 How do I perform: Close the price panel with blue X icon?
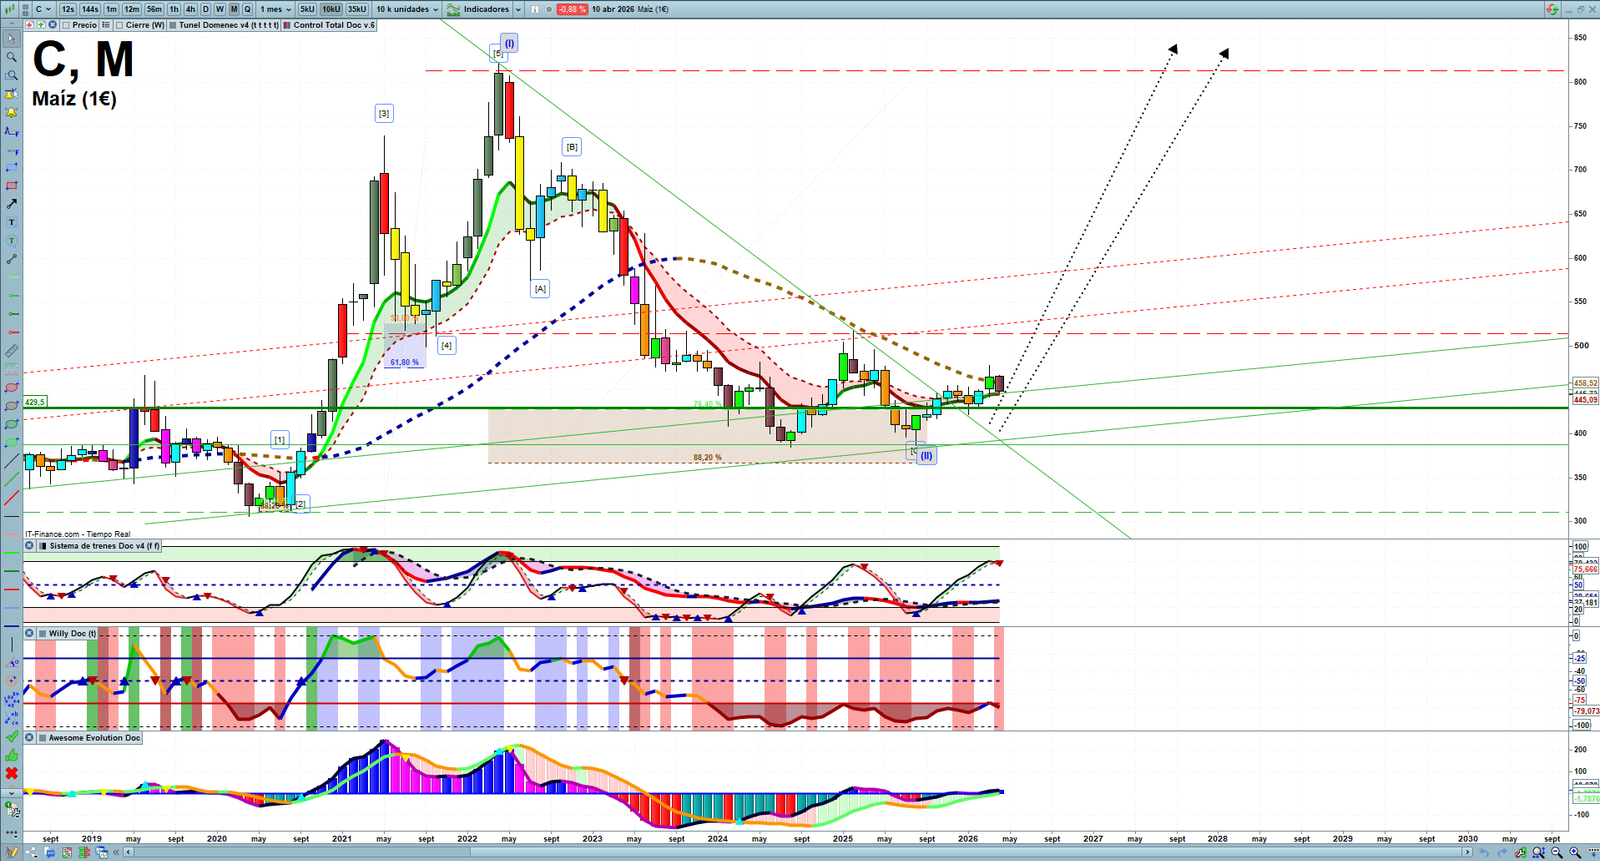tap(53, 25)
